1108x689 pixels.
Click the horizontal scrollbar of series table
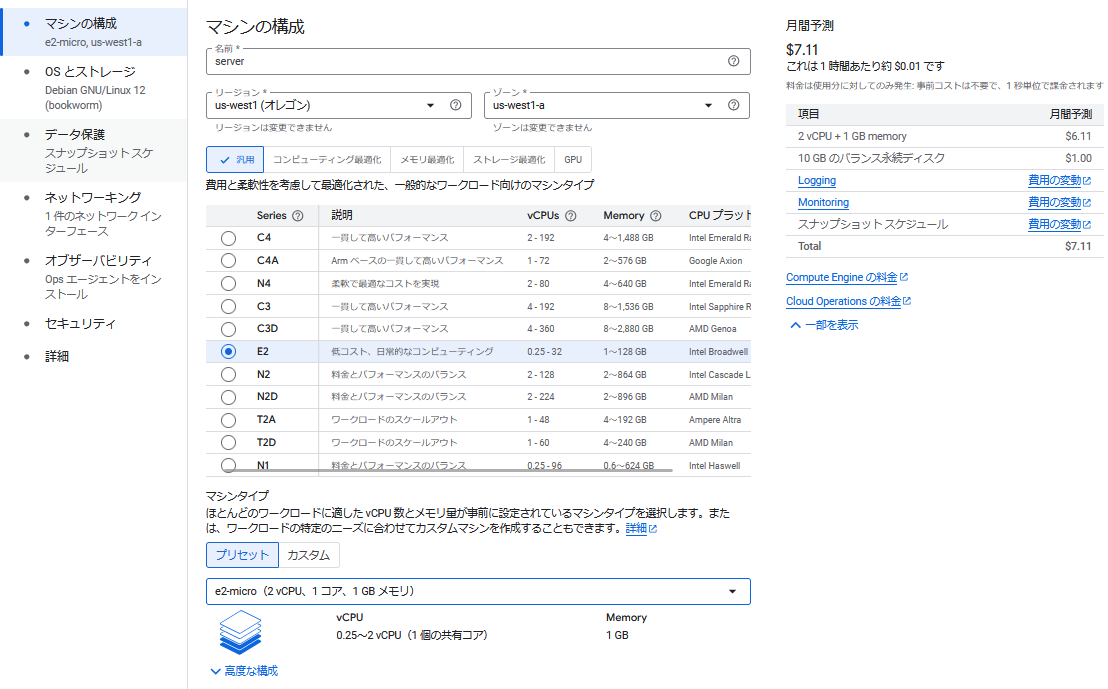450,470
